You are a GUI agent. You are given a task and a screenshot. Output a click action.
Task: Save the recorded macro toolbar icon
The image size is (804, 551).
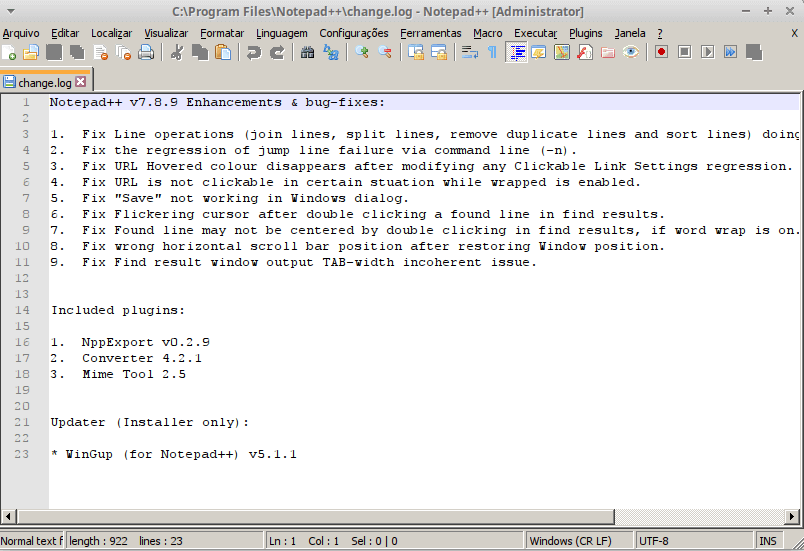coord(754,52)
